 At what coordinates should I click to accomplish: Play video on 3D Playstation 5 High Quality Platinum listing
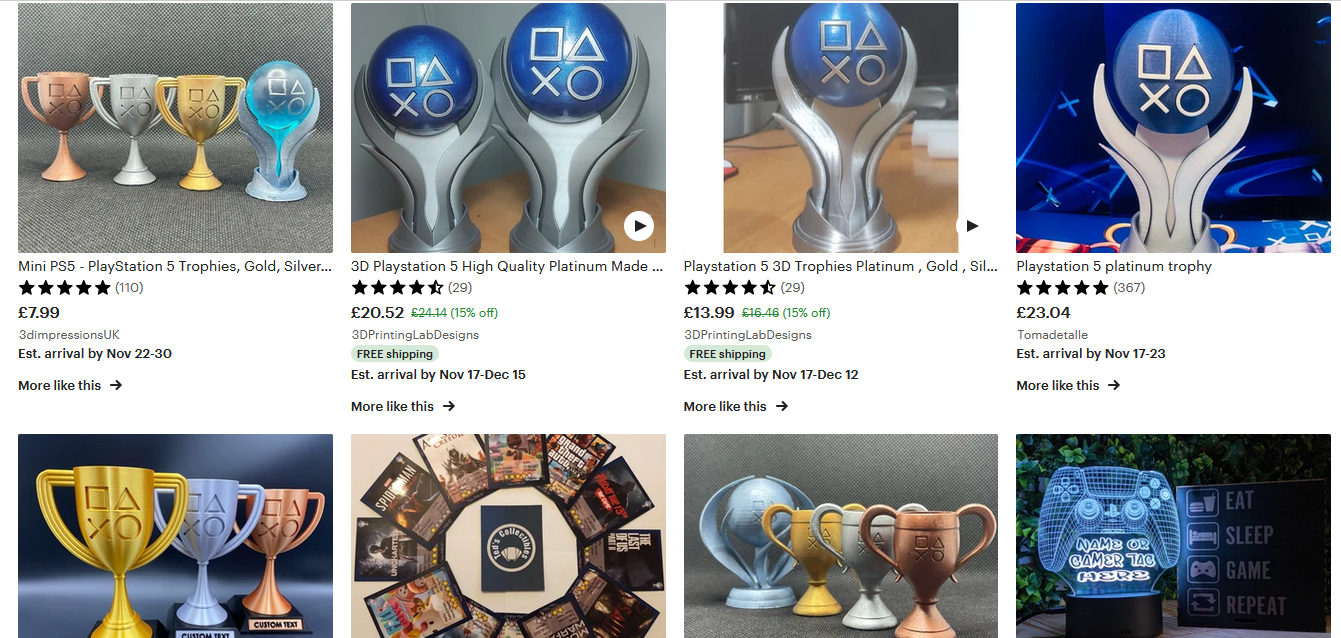pyautogui.click(x=639, y=226)
